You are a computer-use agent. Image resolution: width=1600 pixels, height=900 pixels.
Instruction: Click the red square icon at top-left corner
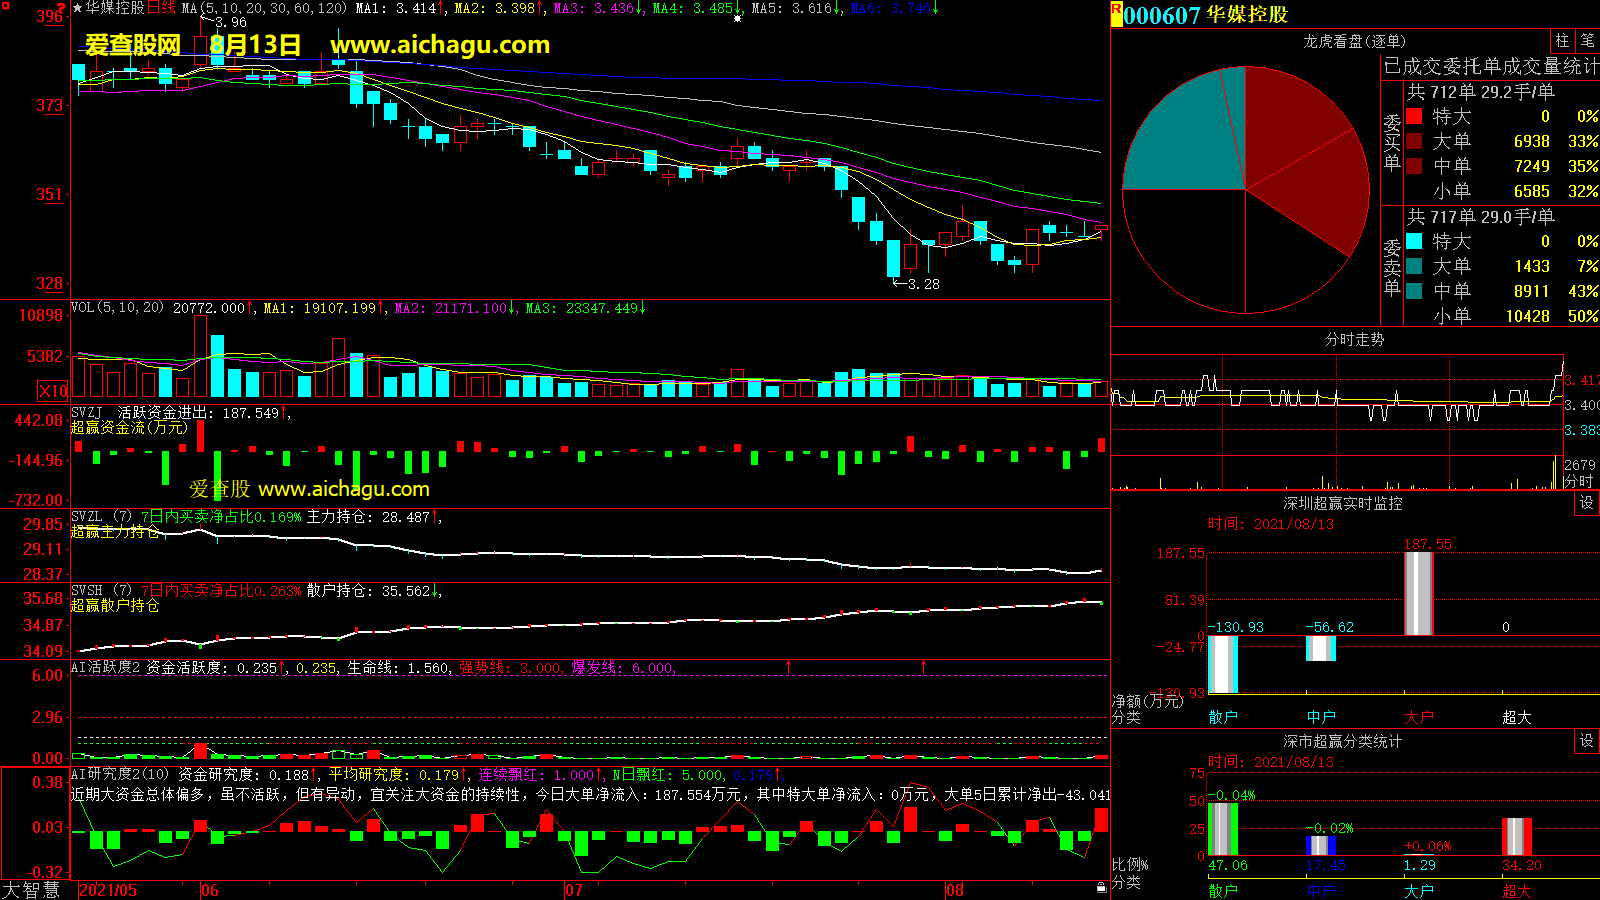(x=6, y=7)
